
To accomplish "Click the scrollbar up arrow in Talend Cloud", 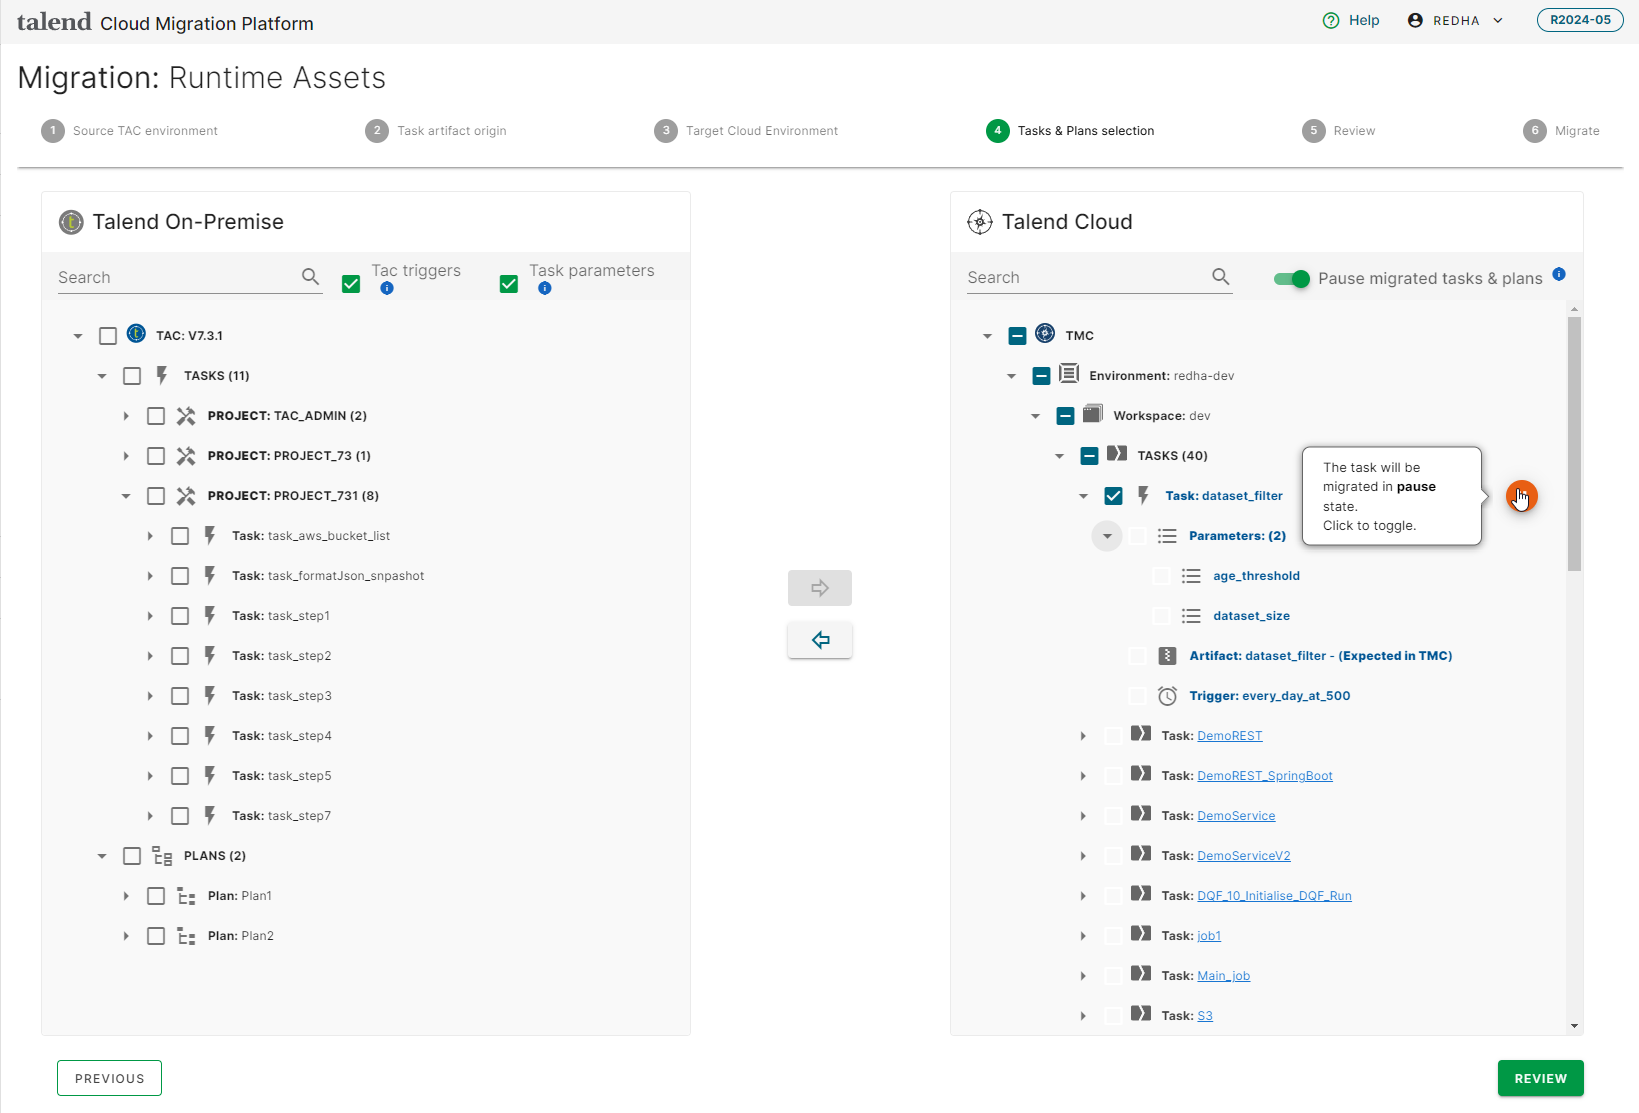I will [1574, 309].
